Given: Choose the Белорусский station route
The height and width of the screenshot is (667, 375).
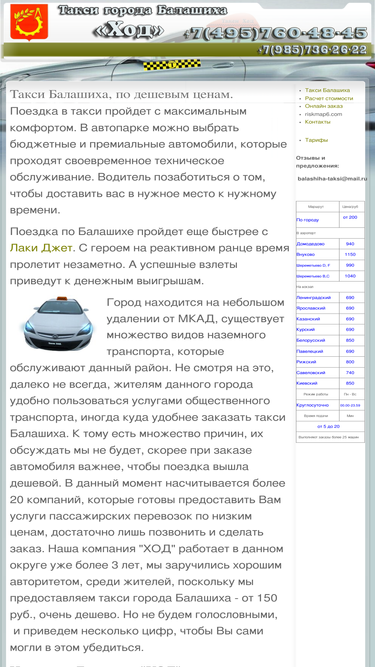Looking at the screenshot, I should [311, 341].
